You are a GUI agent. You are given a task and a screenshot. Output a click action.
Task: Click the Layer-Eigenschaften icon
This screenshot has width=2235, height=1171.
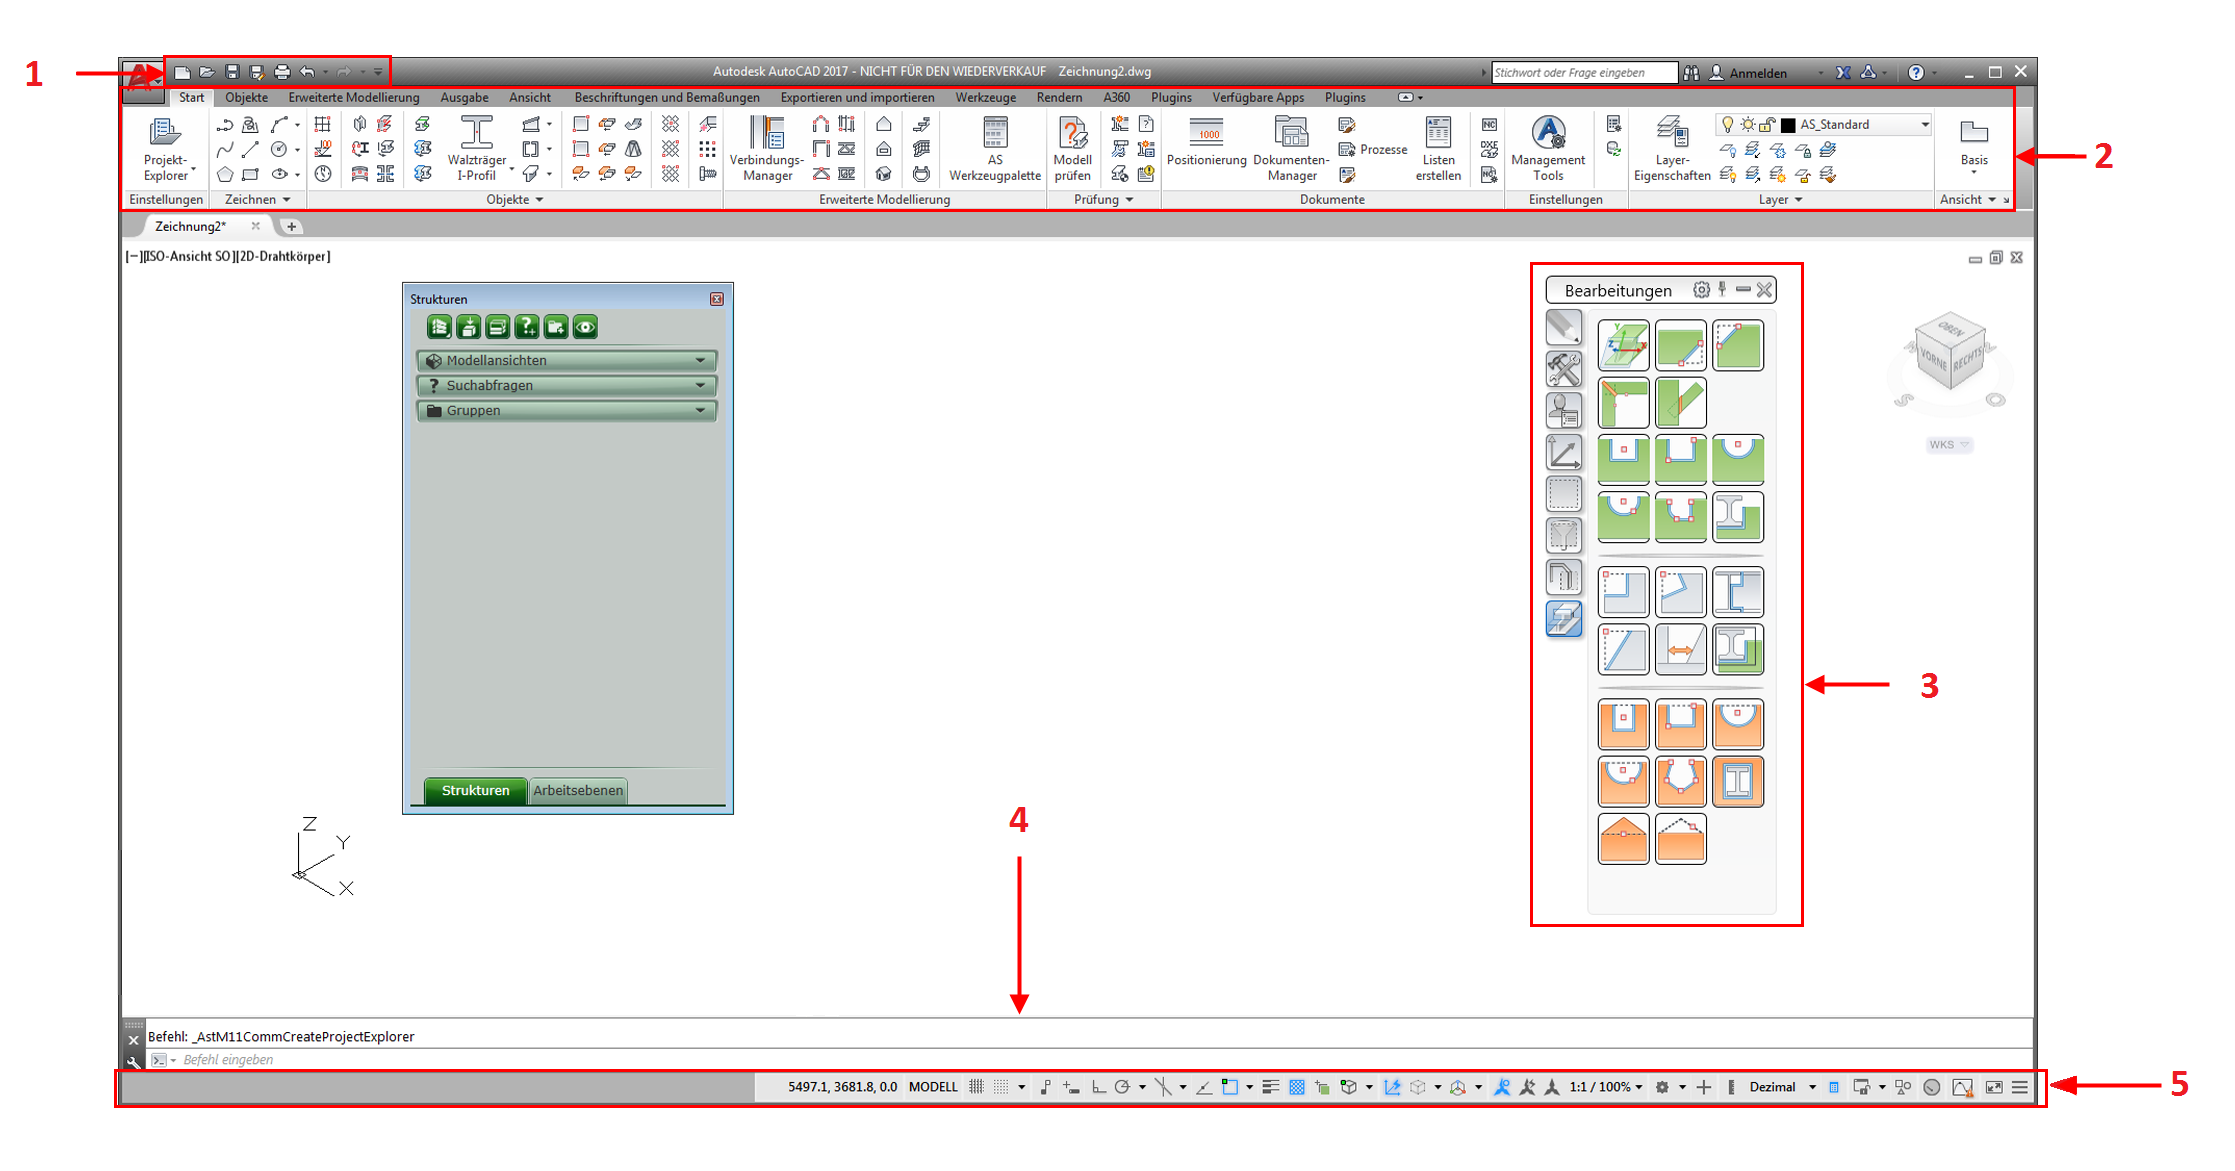1671,133
